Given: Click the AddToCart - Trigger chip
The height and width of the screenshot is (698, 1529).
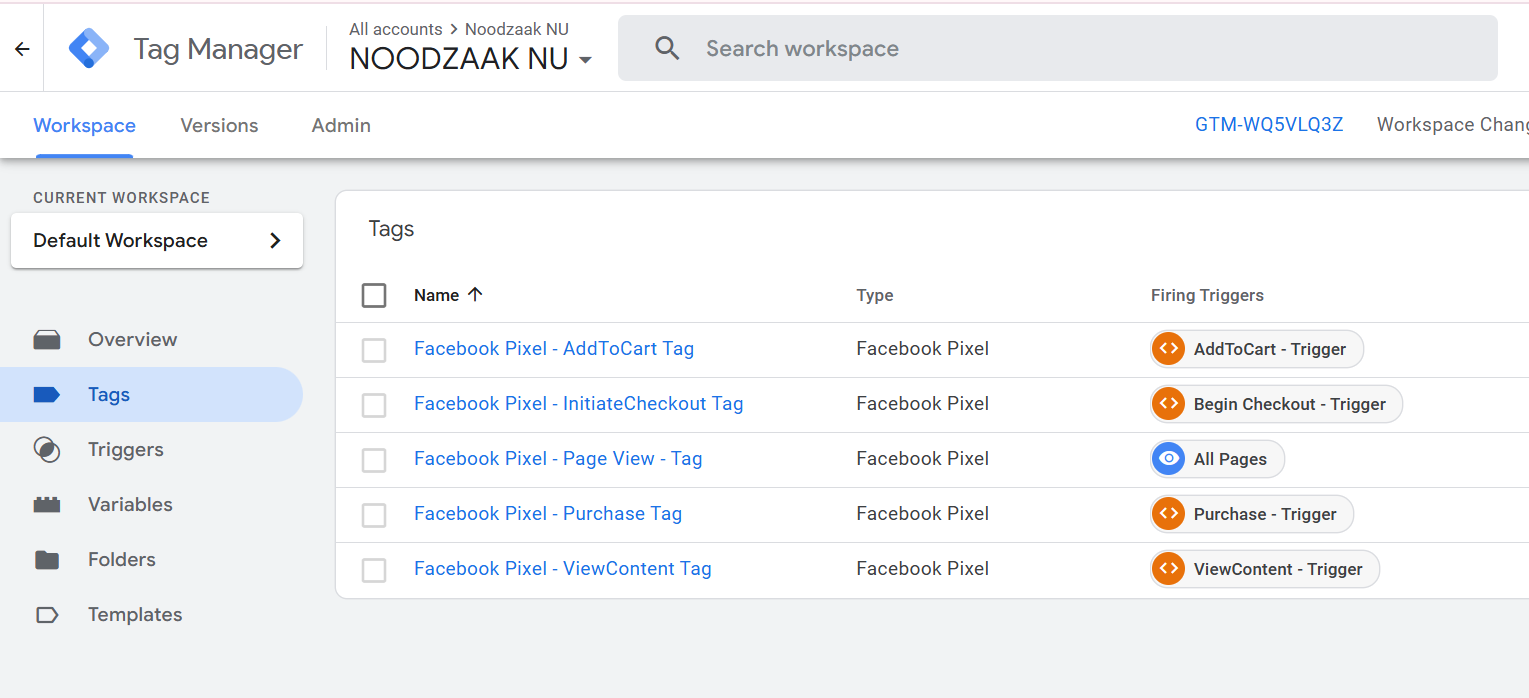Looking at the screenshot, I should [1257, 349].
